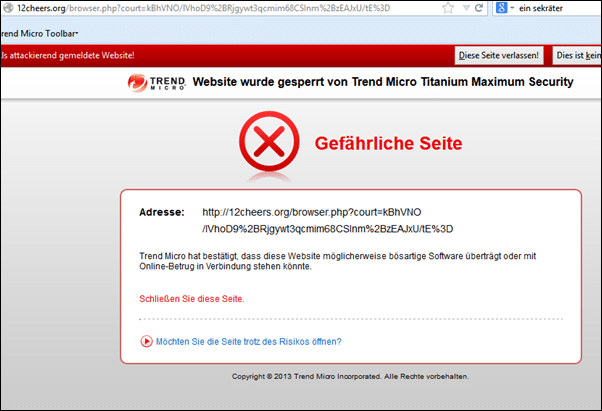
Task: Click the red arrow icon beside 'Möchten Sie'
Action: [x=146, y=341]
